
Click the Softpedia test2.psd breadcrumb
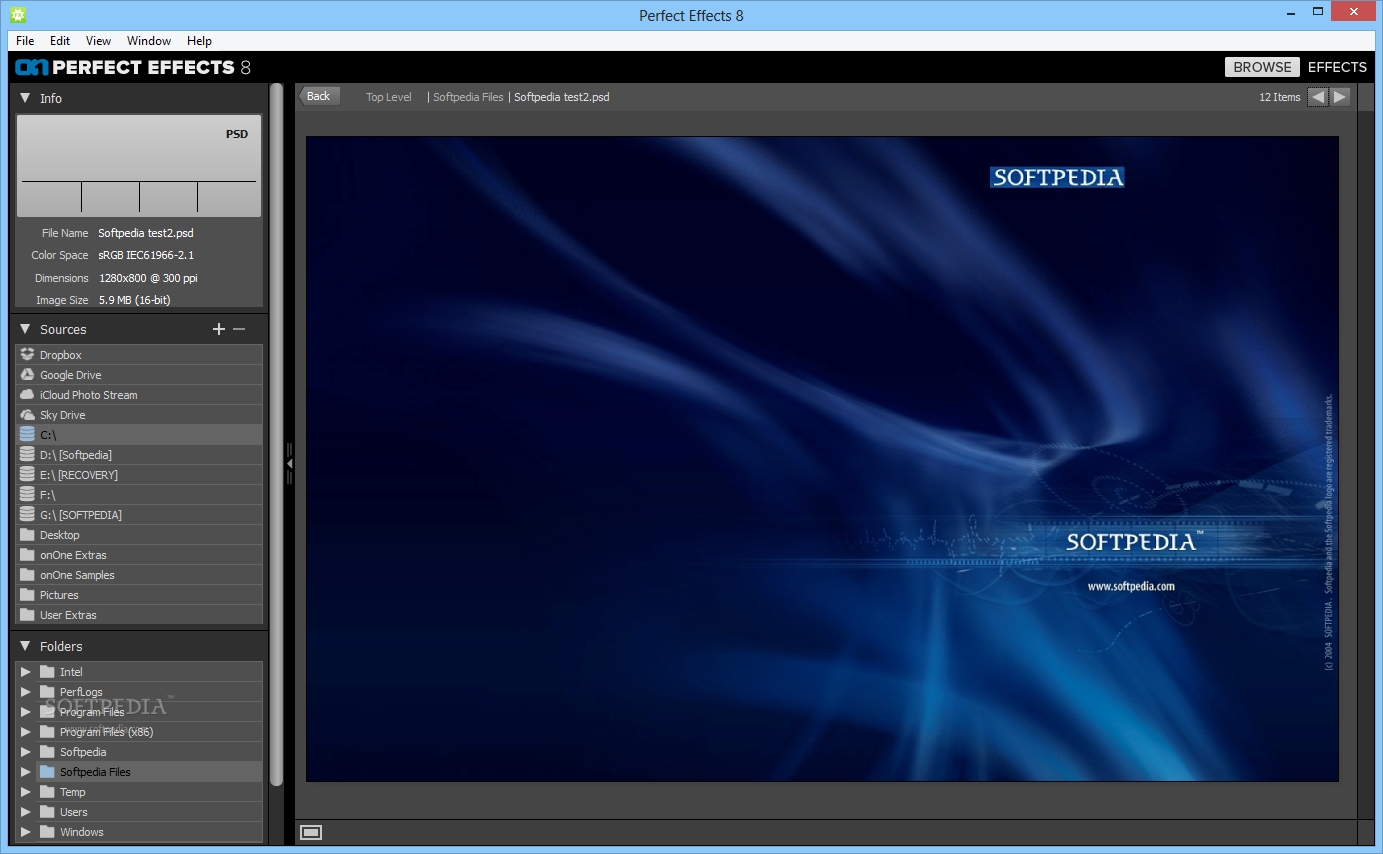(562, 97)
